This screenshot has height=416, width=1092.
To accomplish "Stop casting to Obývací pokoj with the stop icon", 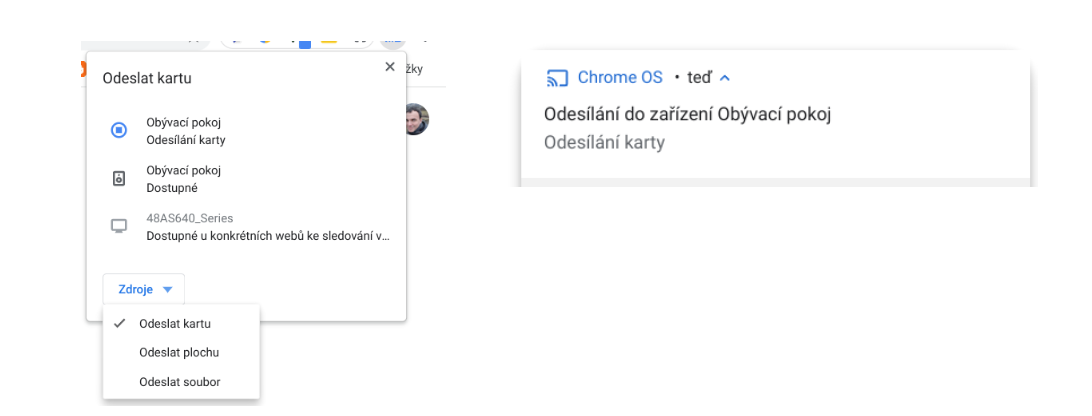I will pos(119,130).
